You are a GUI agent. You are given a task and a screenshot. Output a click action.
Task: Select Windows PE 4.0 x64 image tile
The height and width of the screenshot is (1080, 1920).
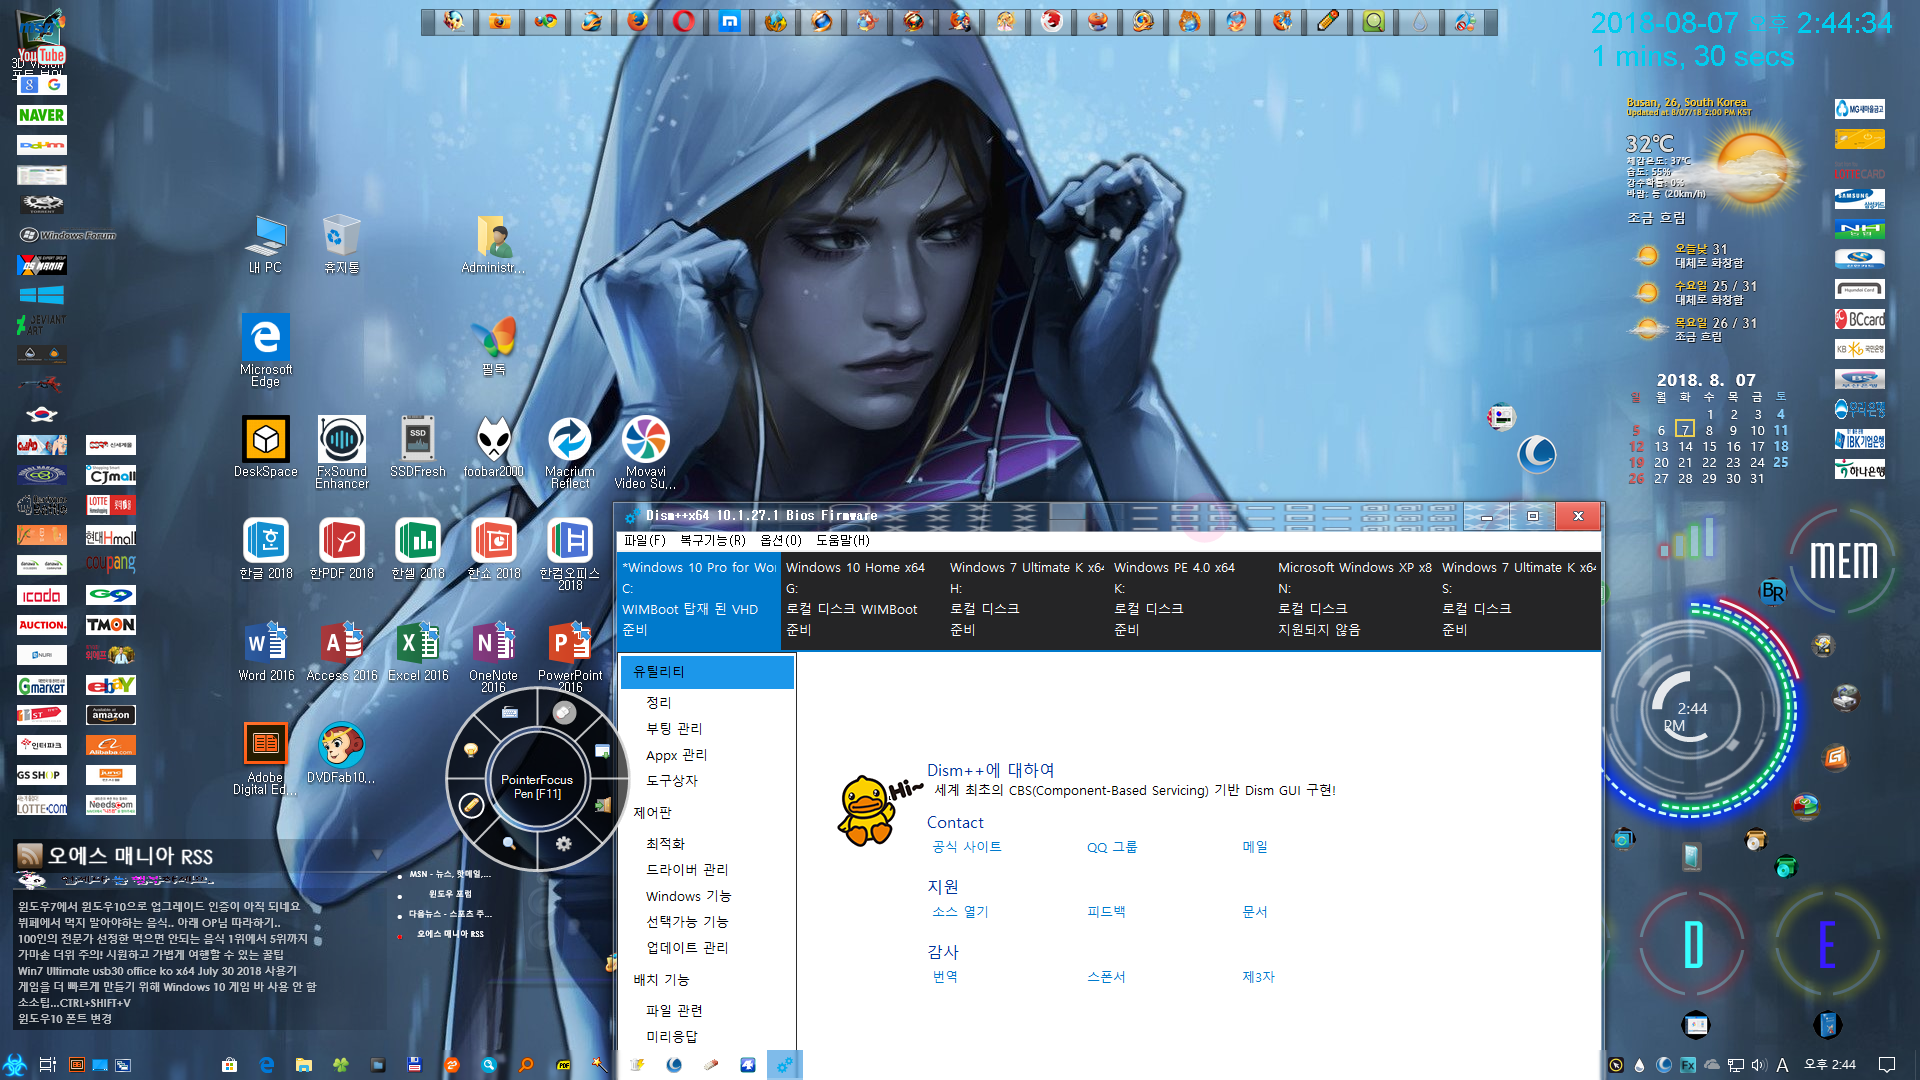1190,599
